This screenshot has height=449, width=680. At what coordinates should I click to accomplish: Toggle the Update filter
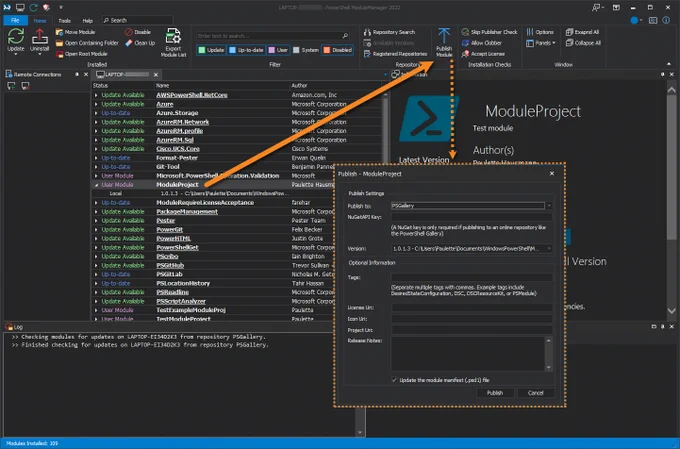(211, 50)
